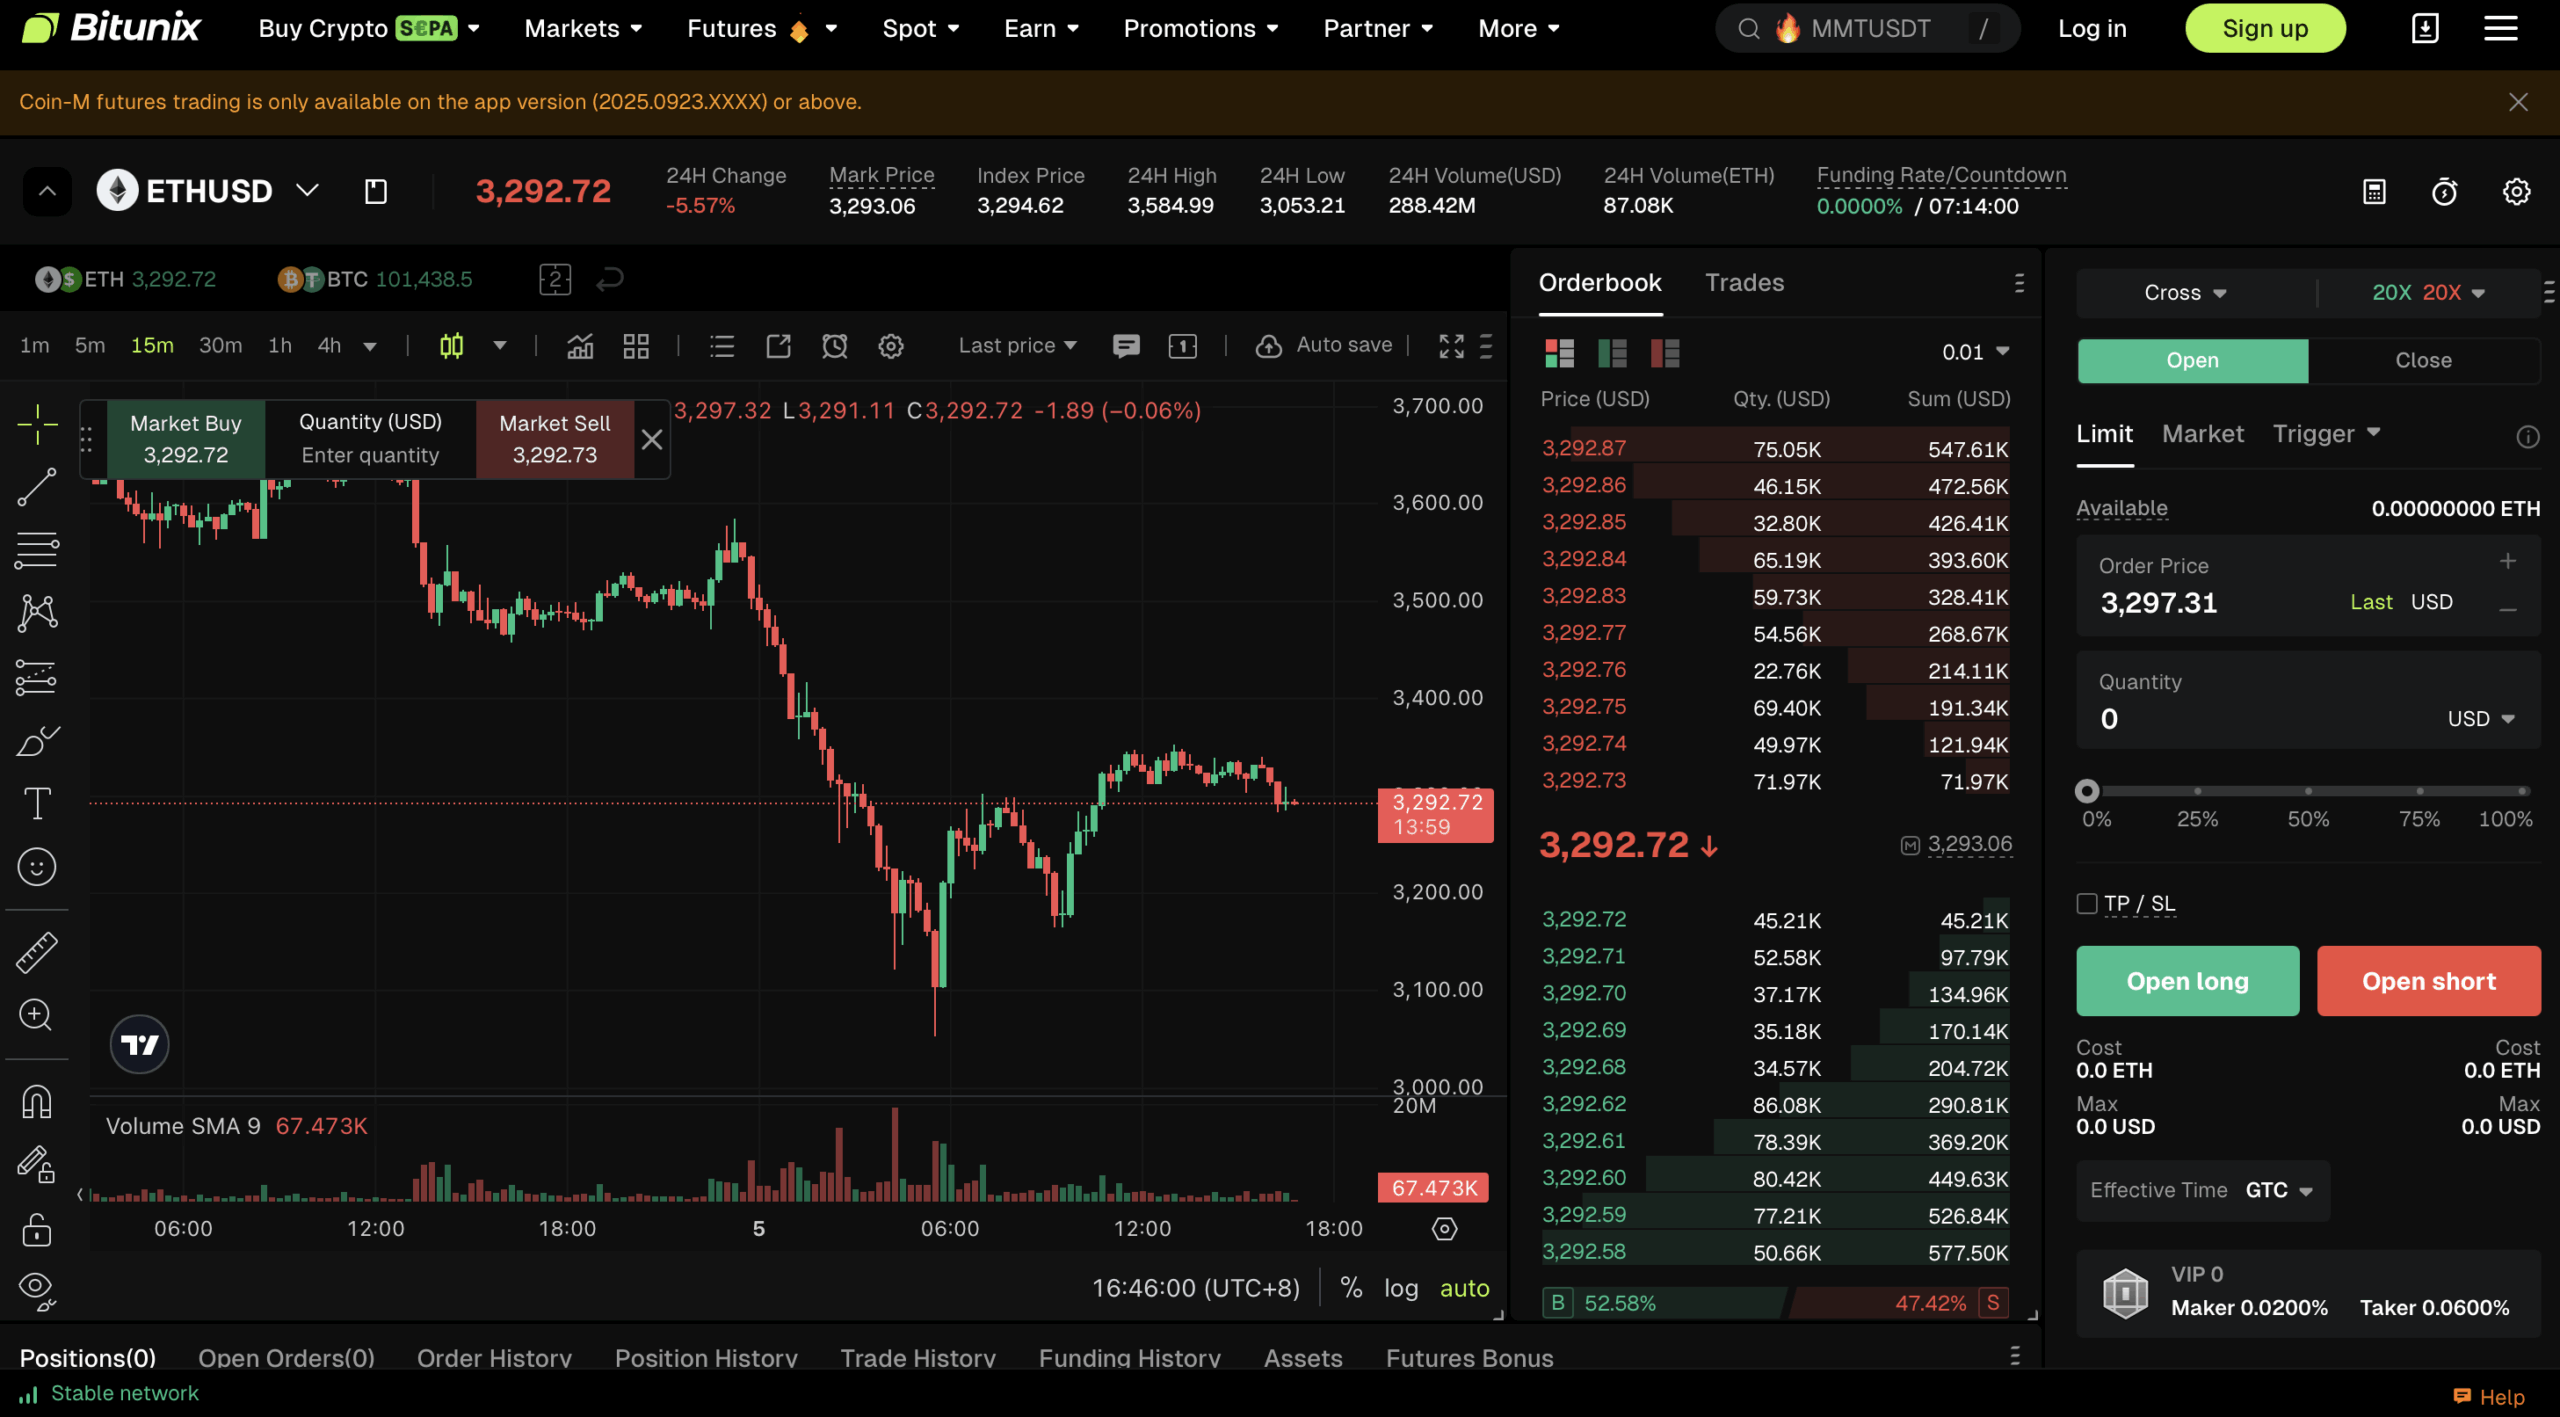This screenshot has width=2560, height=1417.
Task: Select the brush drawing tool
Action: (37, 741)
